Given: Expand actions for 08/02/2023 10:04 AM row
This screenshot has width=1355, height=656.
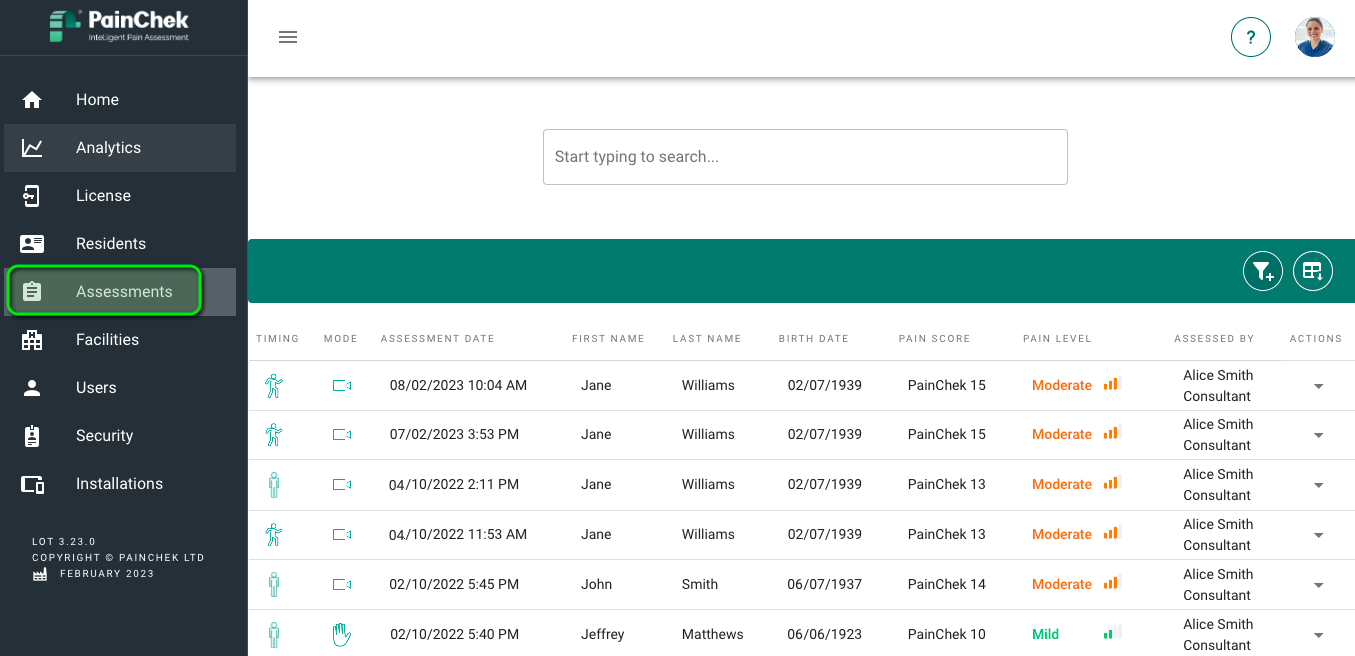Looking at the screenshot, I should [x=1318, y=387].
